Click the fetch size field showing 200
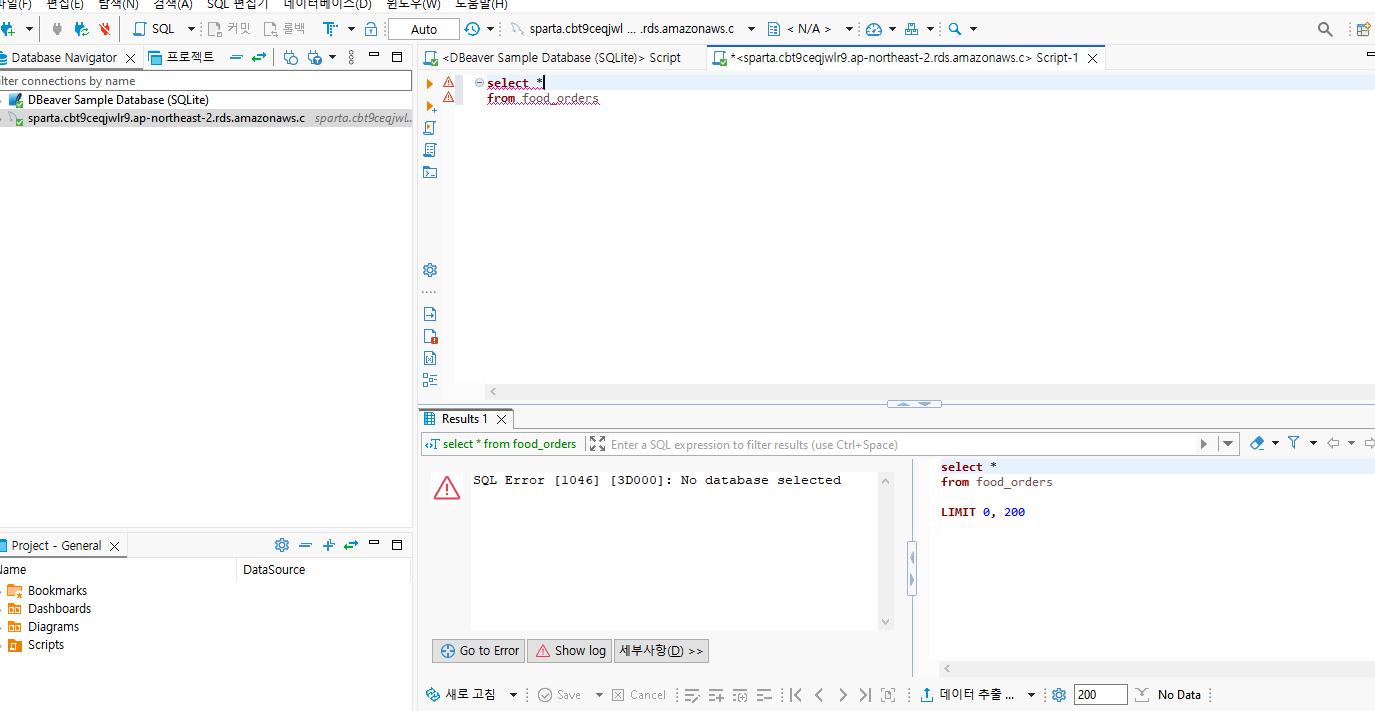Screen dimensions: 1375x711 tap(1100, 695)
